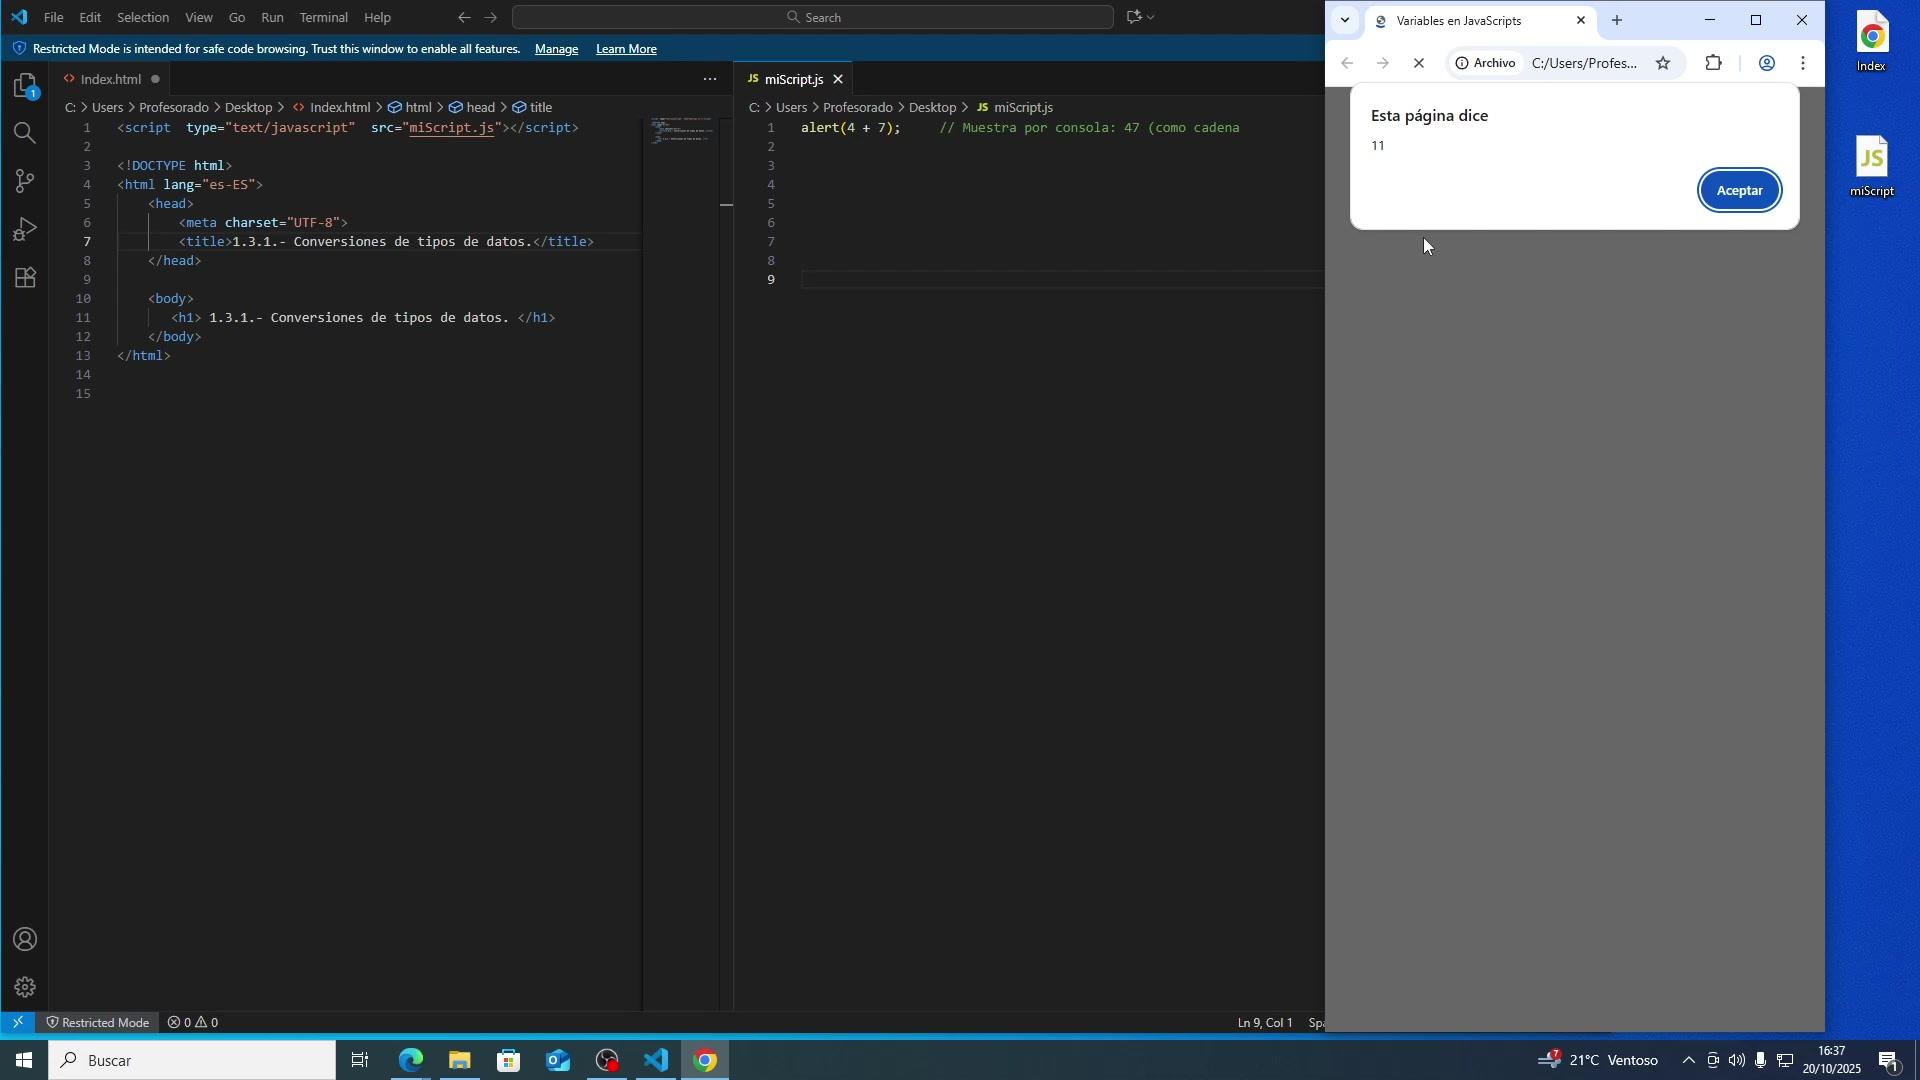This screenshot has width=1920, height=1080.
Task: Switch to Visual Studio Code in taskbar
Action: coord(656,1061)
